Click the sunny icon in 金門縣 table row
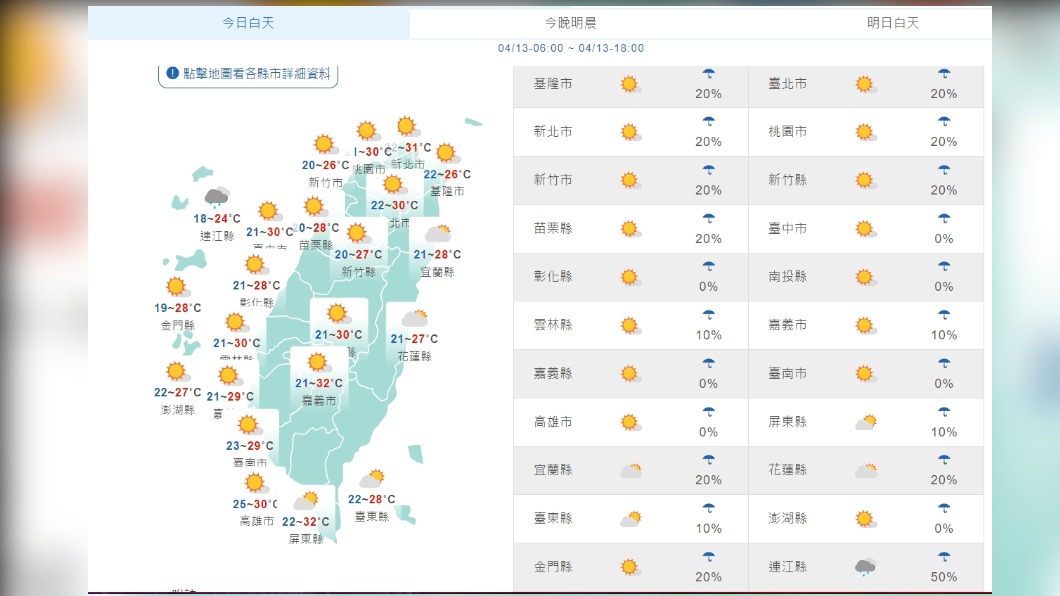This screenshot has width=1060, height=596. pos(630,567)
